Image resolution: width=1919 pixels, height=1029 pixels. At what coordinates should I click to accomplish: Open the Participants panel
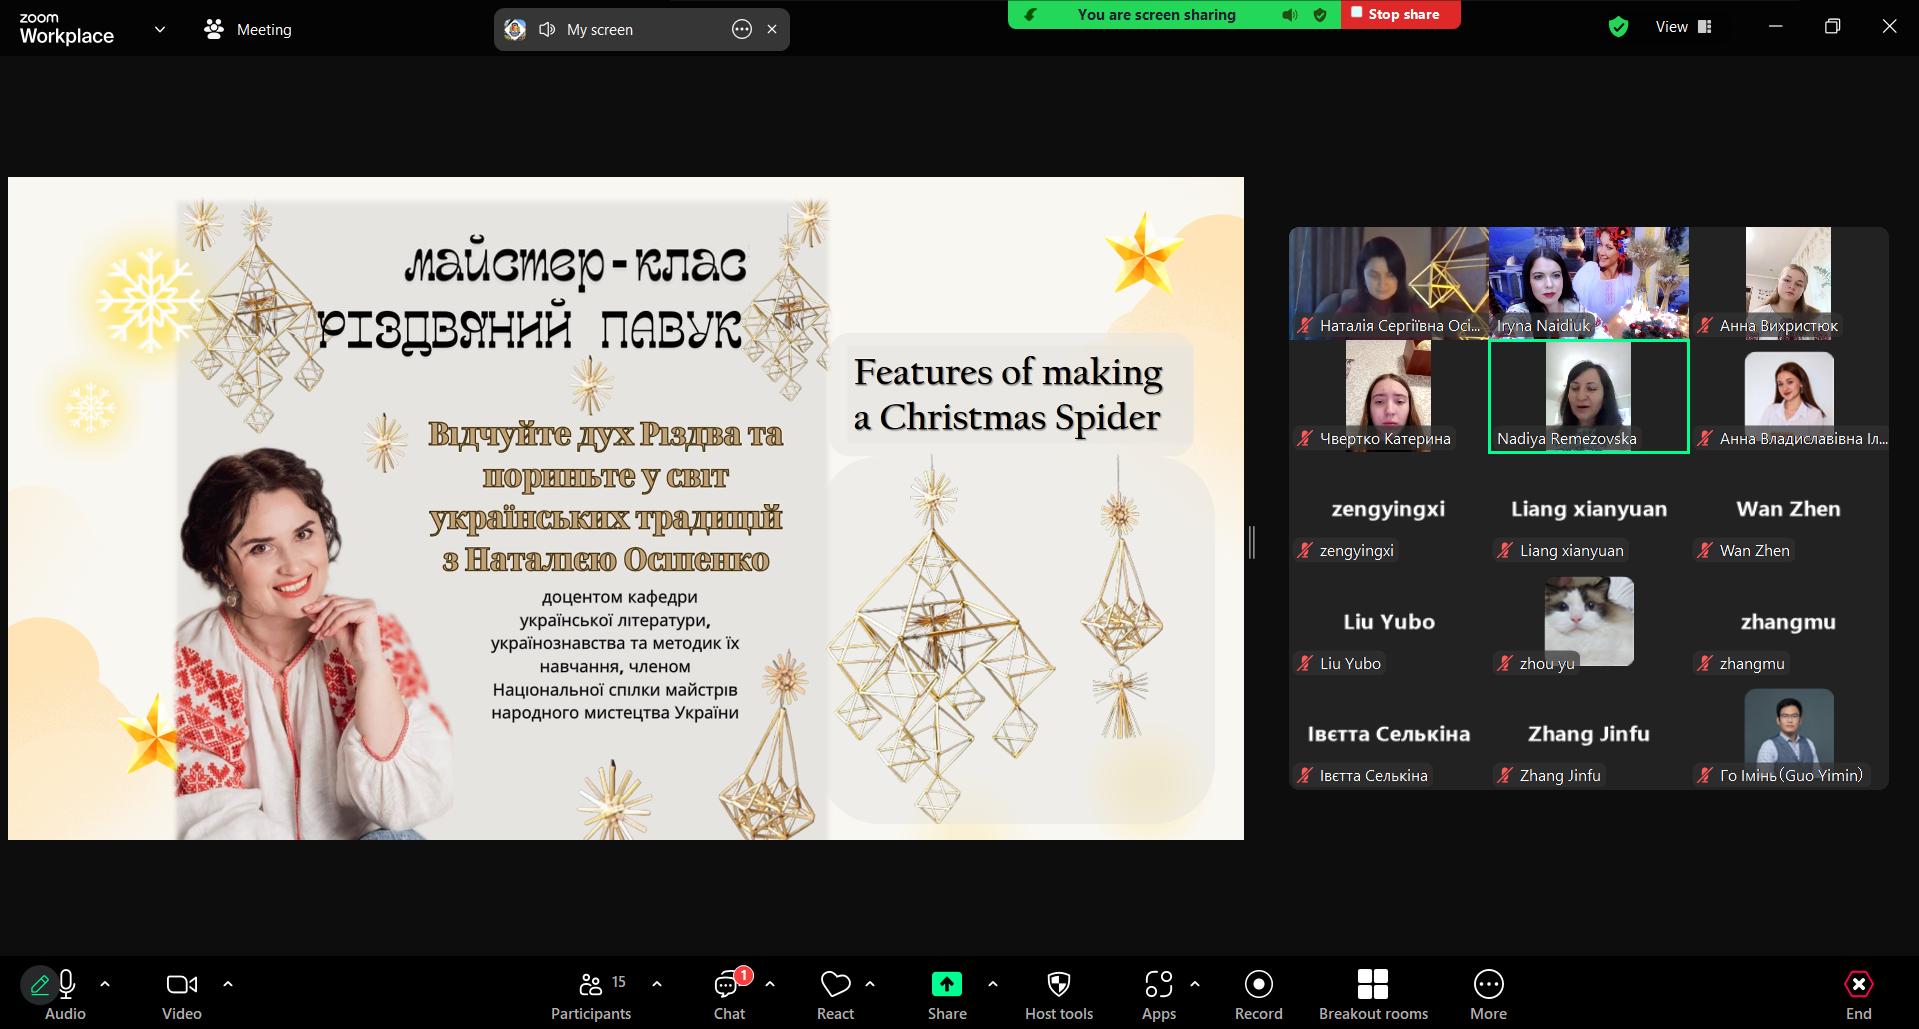tap(591, 996)
